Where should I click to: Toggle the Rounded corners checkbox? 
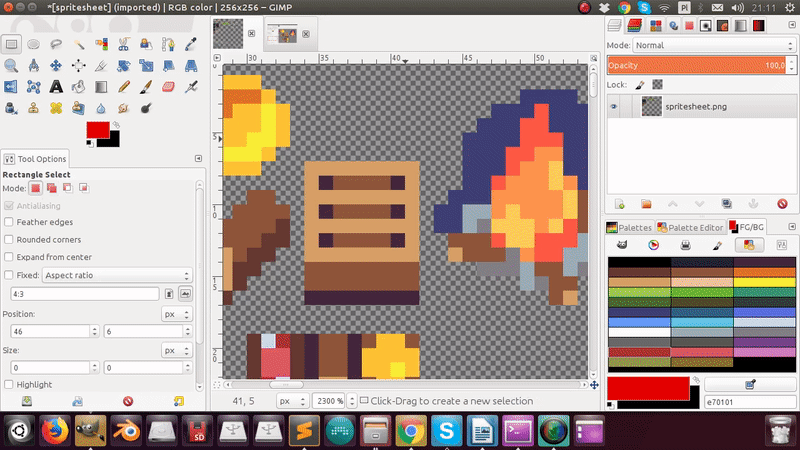[x=9, y=239]
